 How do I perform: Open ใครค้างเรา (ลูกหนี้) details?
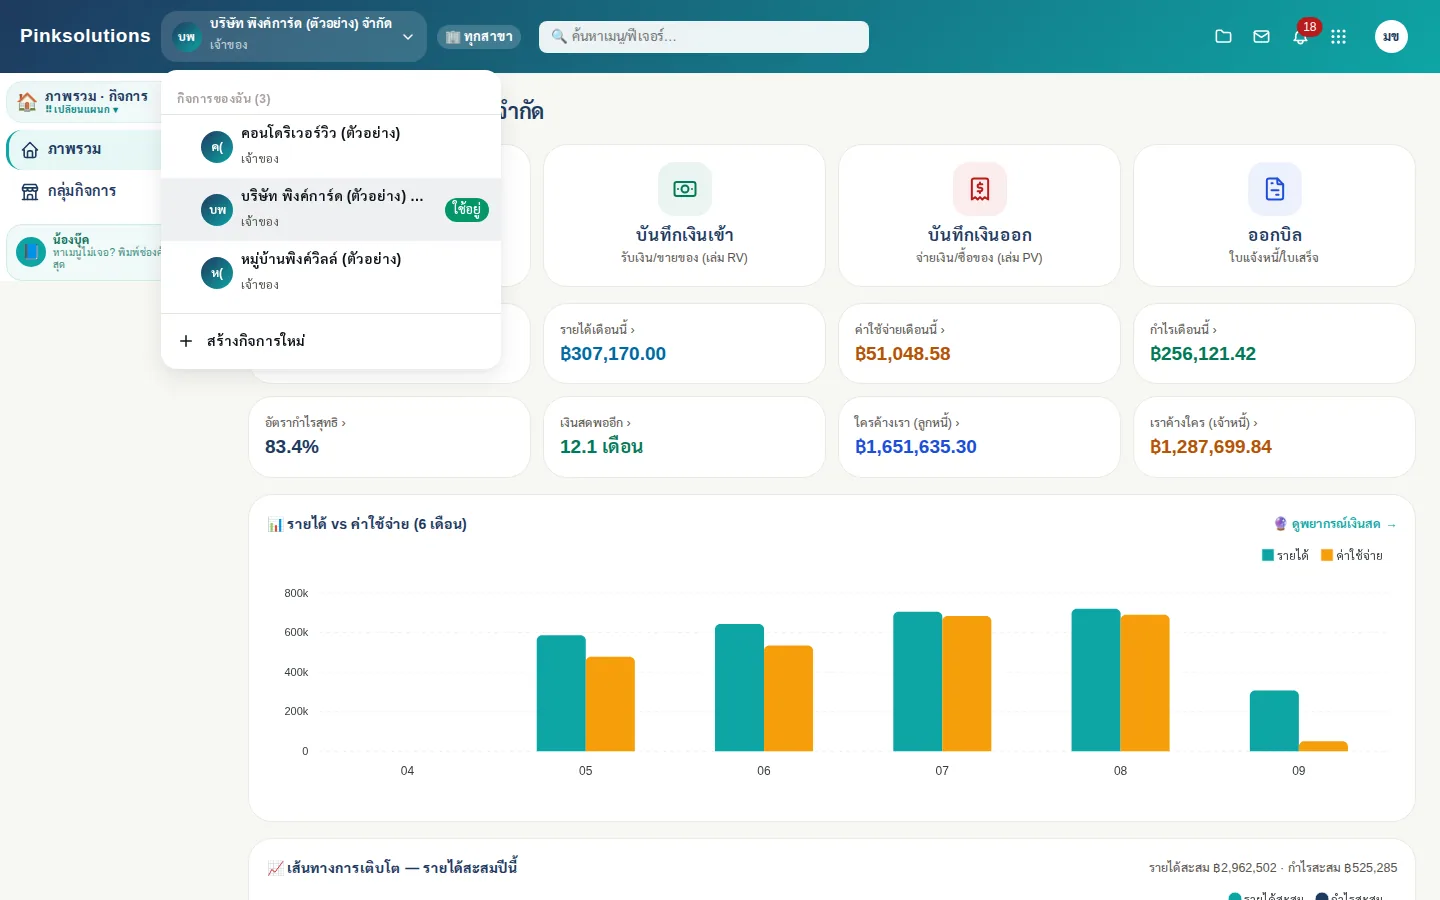coord(979,437)
